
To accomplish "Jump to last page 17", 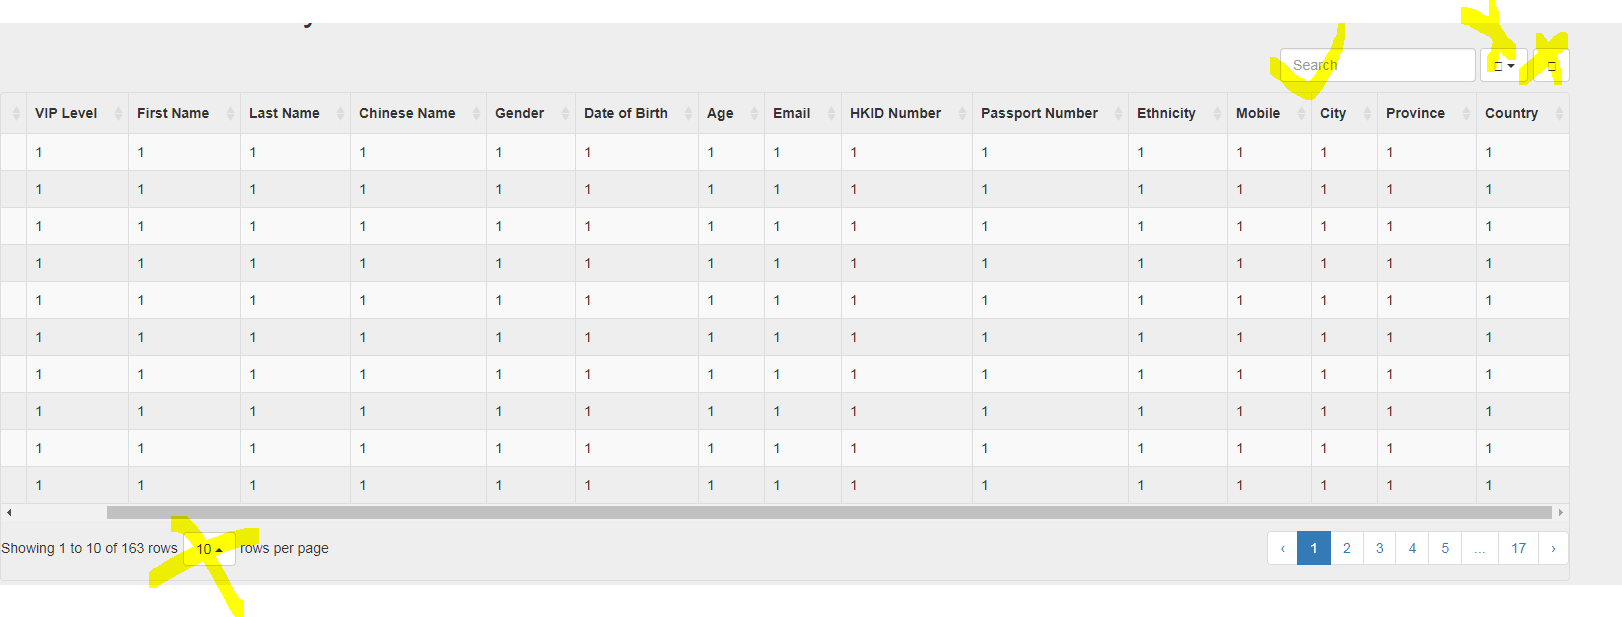I will click(x=1518, y=548).
